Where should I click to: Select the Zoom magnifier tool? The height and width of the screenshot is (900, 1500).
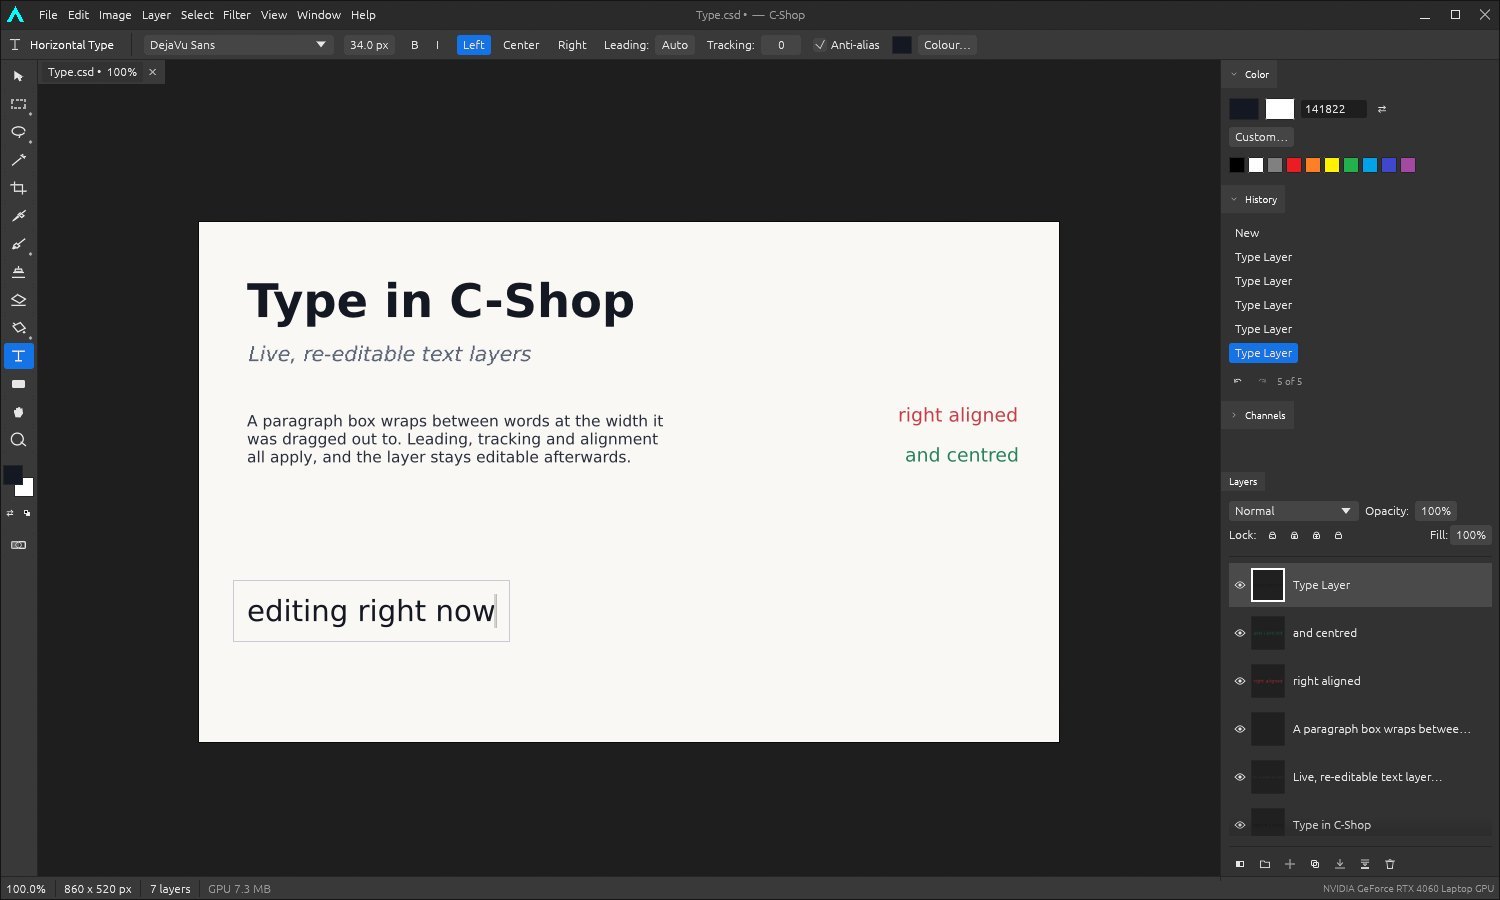point(18,440)
